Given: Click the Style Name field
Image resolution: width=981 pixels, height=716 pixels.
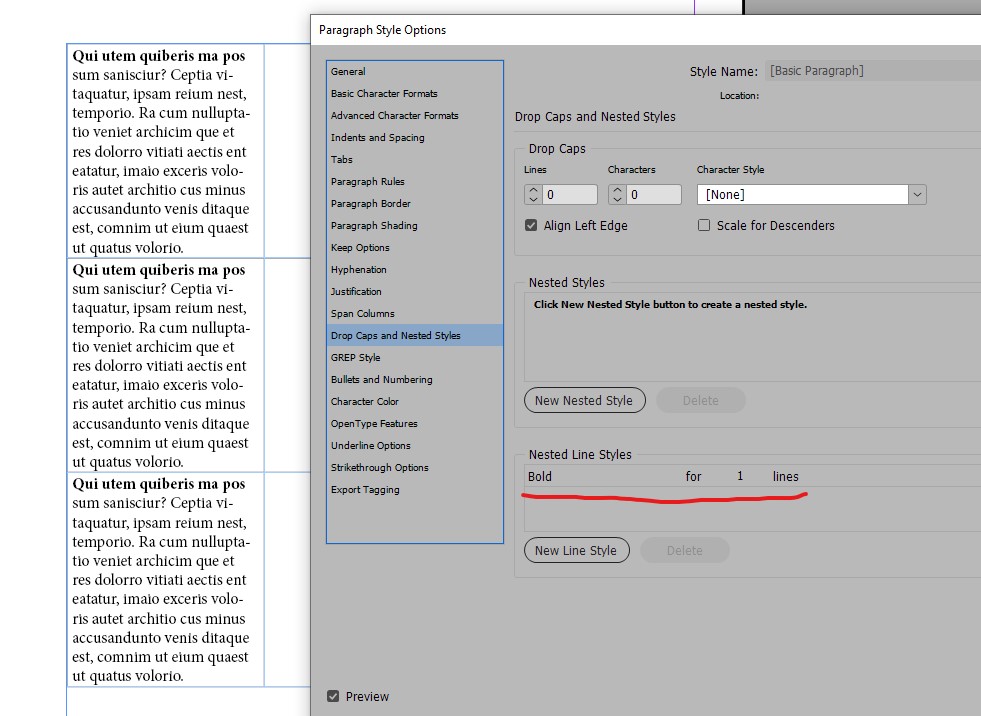Looking at the screenshot, I should point(873,71).
